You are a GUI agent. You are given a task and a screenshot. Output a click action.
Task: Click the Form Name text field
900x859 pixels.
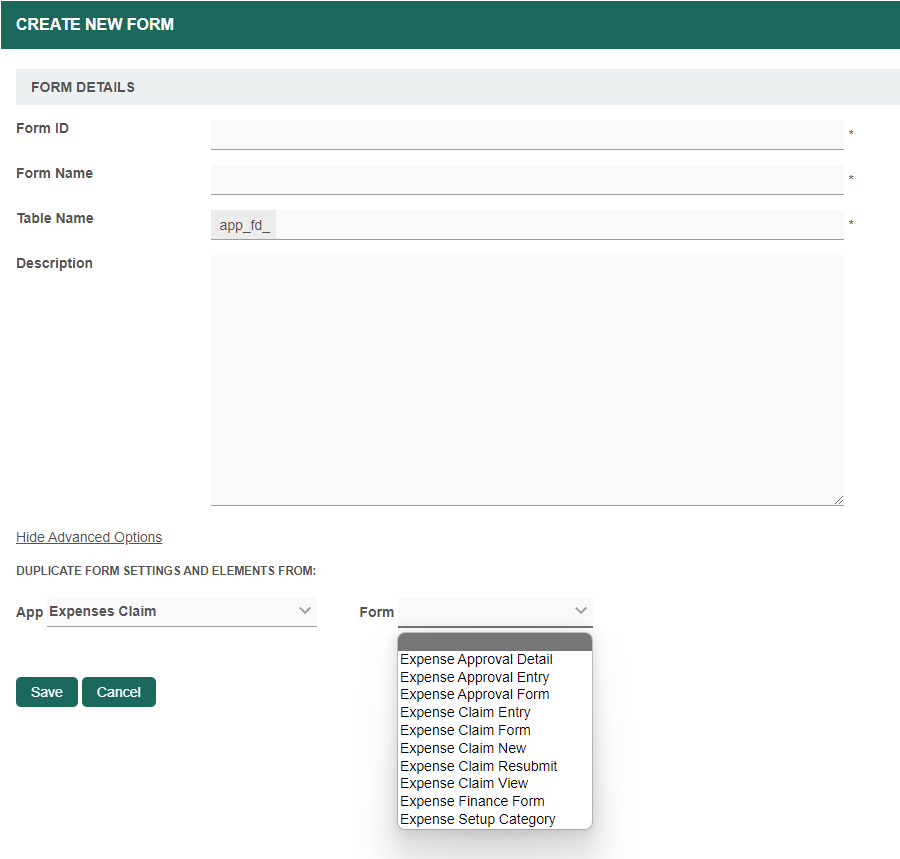[527, 179]
